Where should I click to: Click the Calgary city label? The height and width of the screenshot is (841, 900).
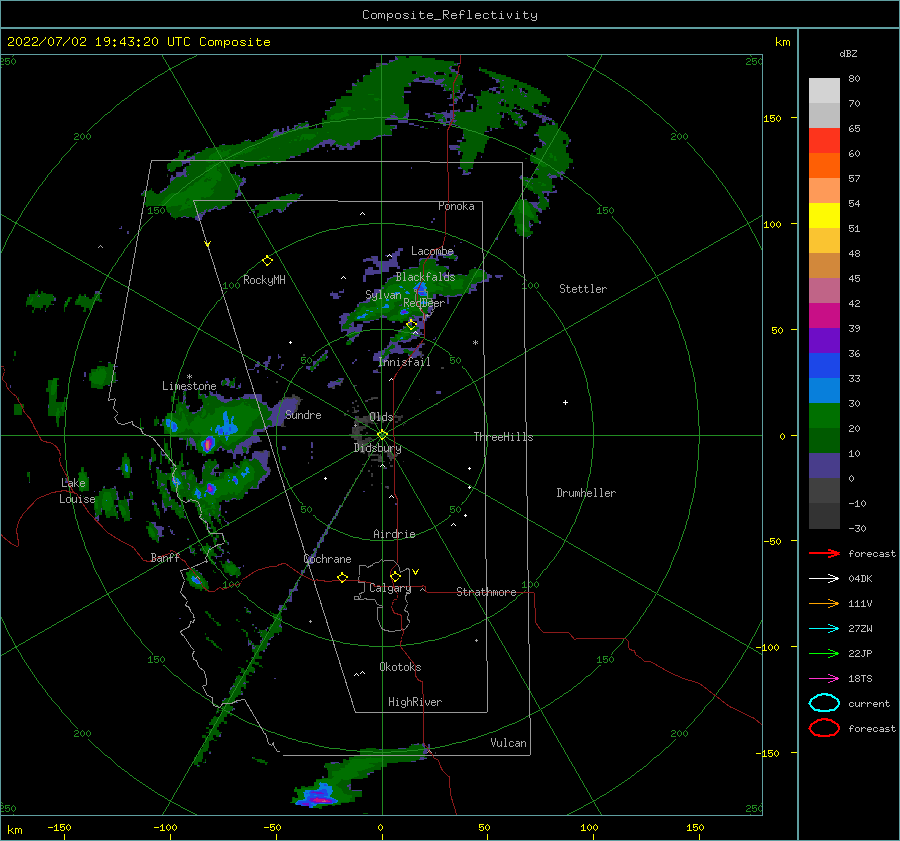[x=390, y=588]
